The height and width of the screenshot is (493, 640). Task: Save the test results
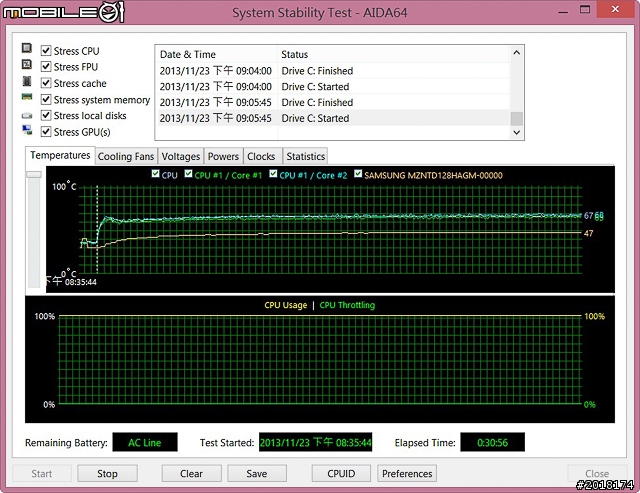[257, 473]
